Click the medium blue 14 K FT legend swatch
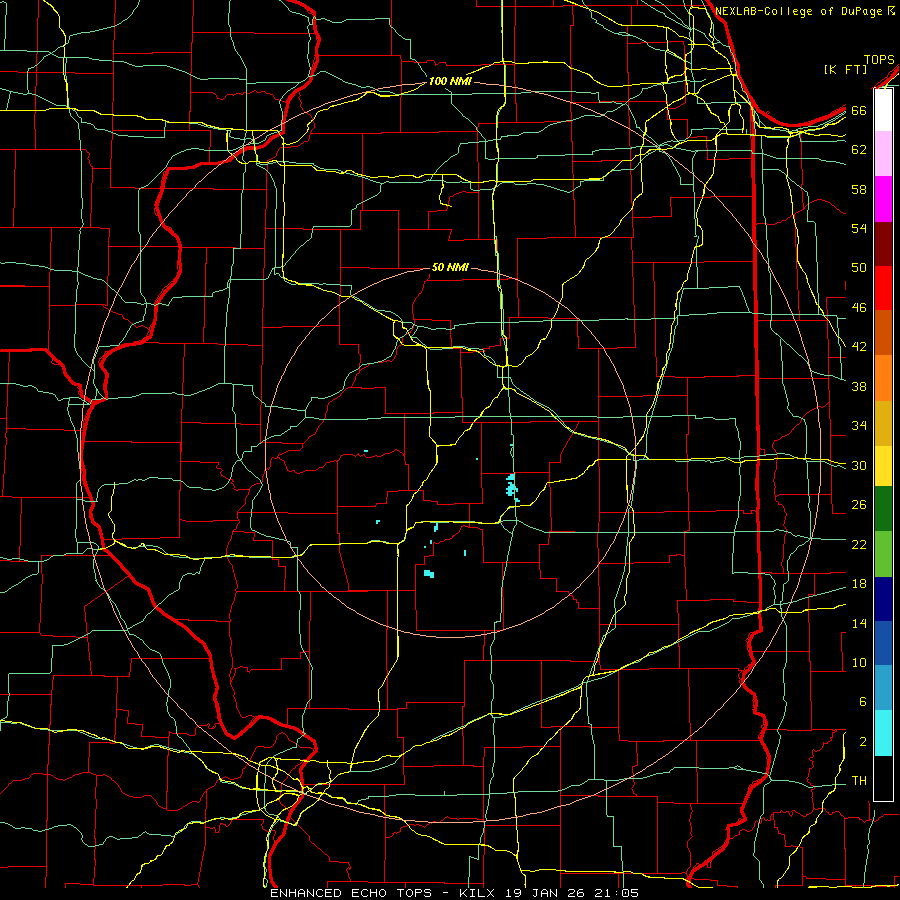 [x=883, y=643]
